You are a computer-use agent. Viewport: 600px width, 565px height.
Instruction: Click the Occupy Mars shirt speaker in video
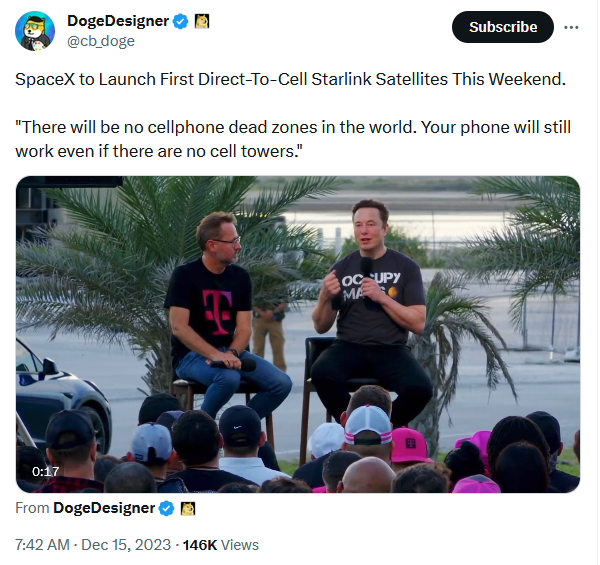click(371, 306)
